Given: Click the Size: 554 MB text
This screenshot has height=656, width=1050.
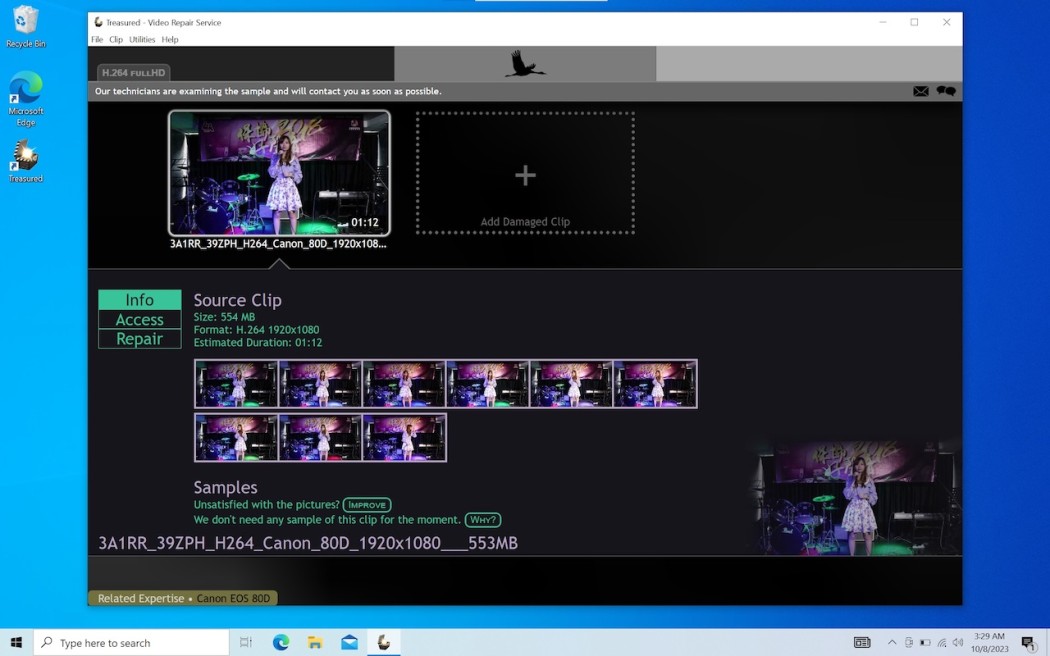Looking at the screenshot, I should point(224,317).
